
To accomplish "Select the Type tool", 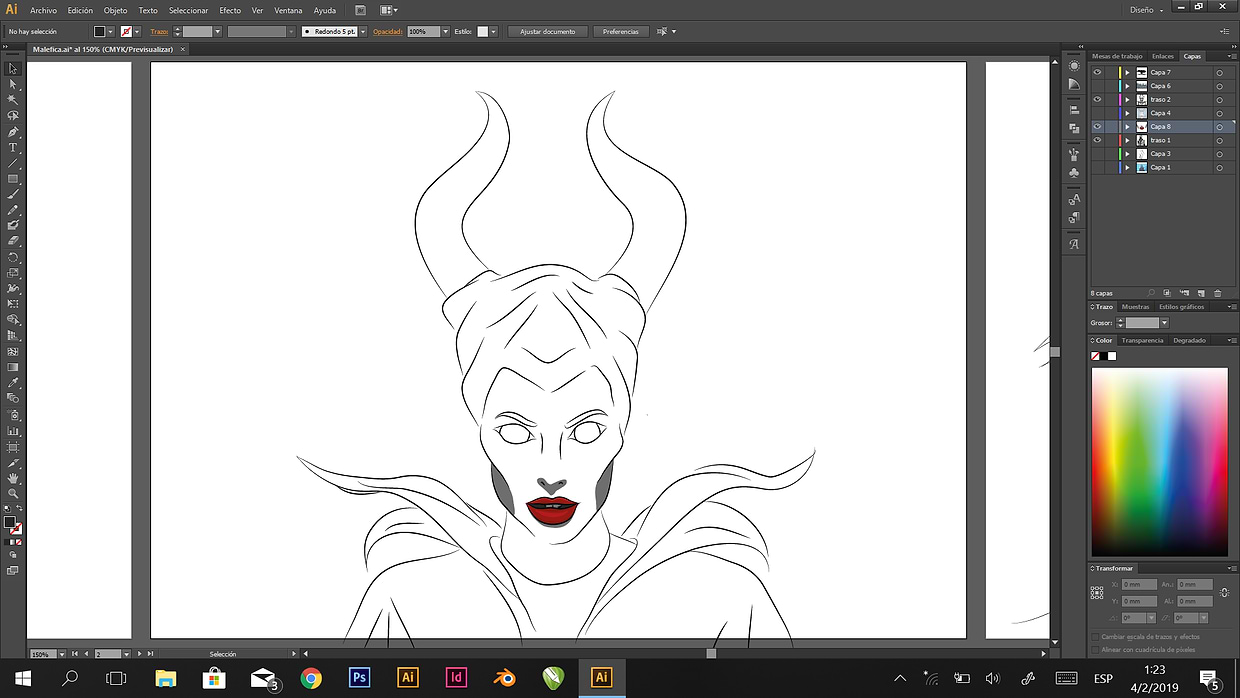I will tap(13, 148).
